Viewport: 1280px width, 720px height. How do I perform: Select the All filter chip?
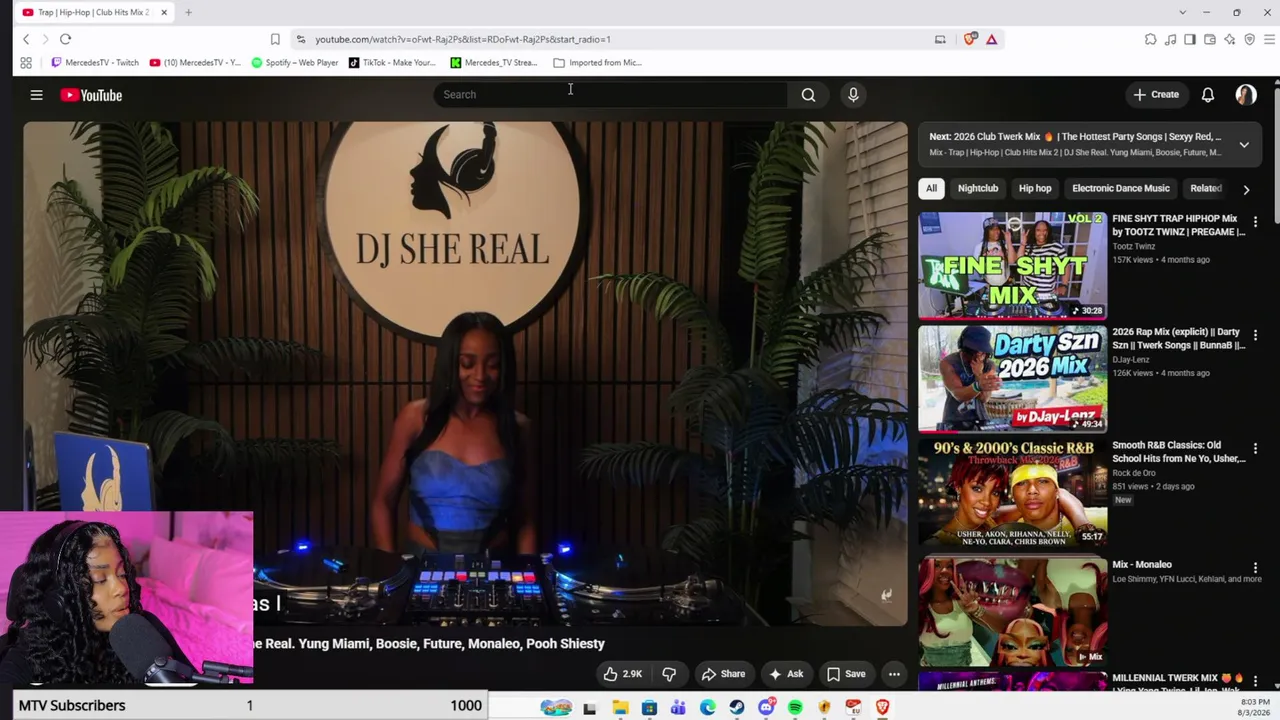point(931,188)
